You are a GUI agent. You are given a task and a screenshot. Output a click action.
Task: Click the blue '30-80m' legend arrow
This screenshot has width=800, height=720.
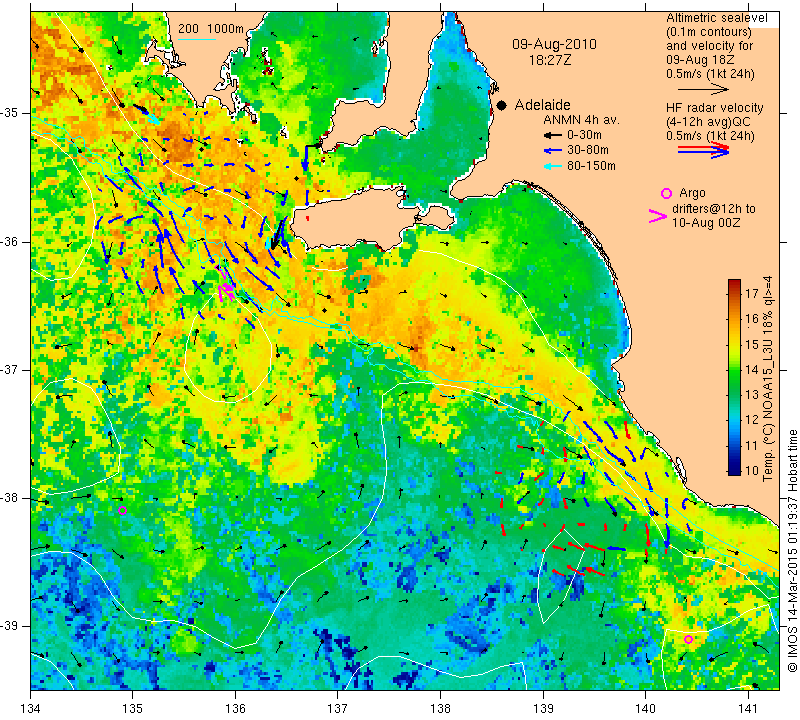point(553,151)
